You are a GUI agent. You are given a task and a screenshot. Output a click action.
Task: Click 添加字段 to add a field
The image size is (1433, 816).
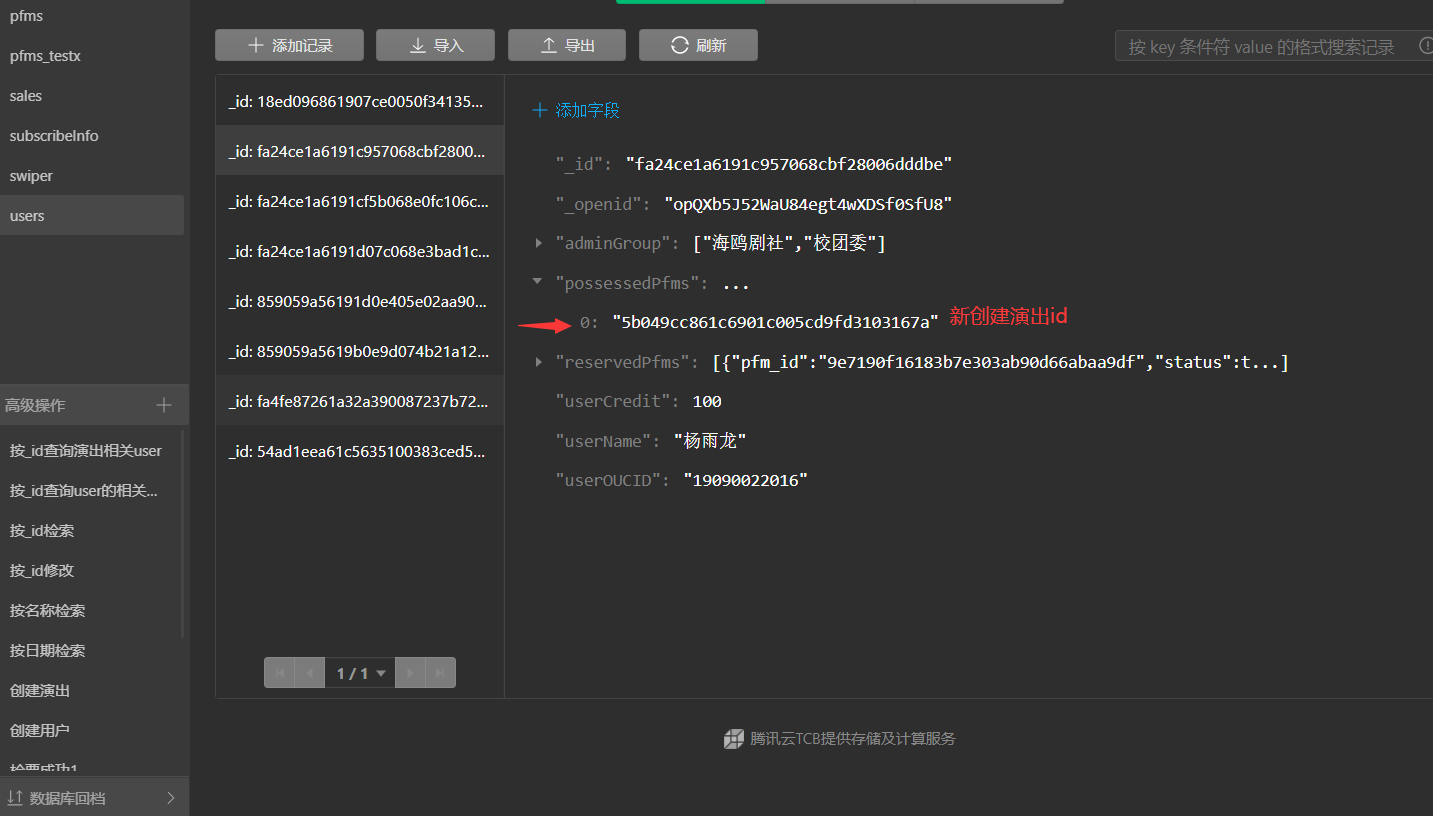tap(576, 110)
